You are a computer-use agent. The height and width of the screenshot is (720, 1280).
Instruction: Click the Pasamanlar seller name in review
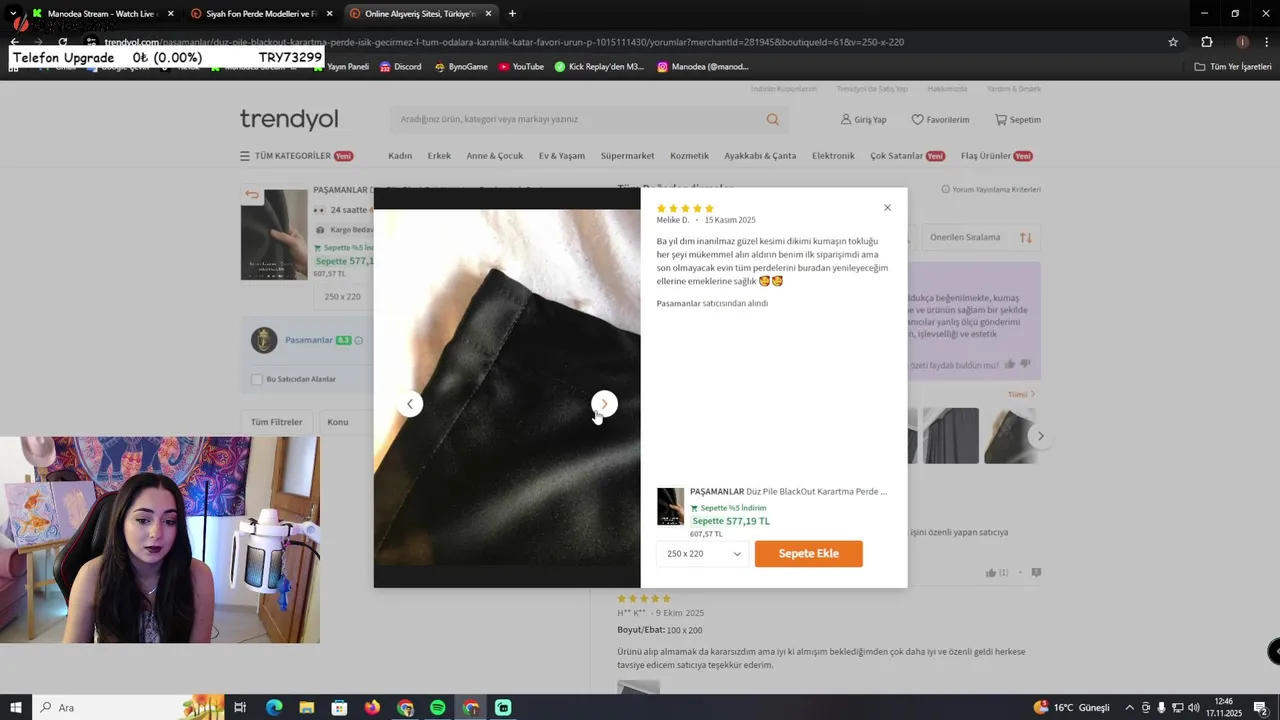678,303
